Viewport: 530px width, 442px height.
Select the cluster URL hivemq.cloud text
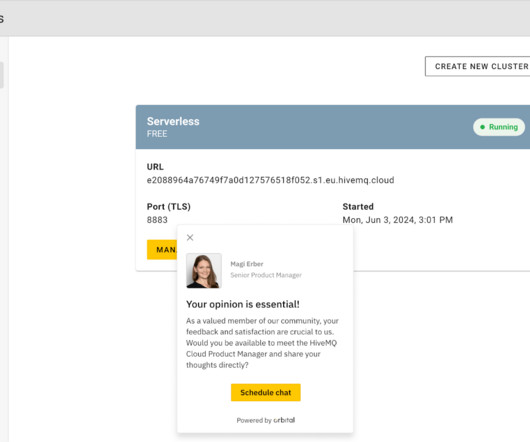pos(270,180)
